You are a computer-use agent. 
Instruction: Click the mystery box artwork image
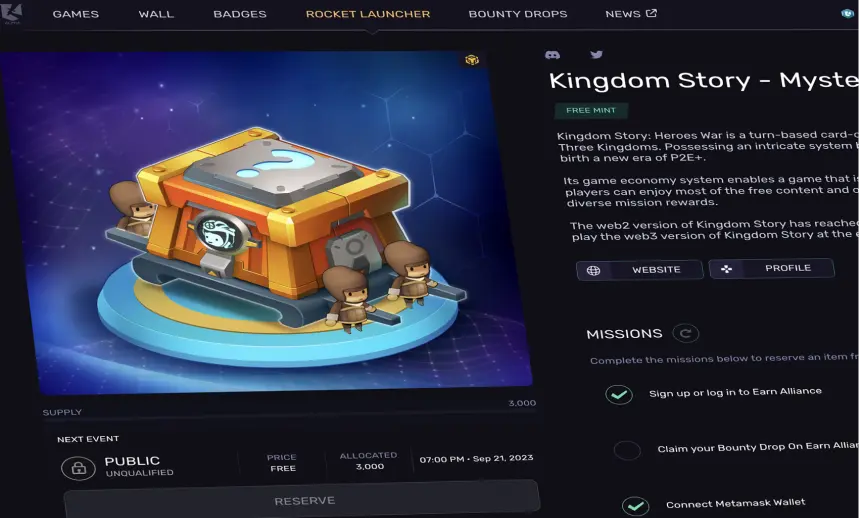pyautogui.click(x=266, y=222)
